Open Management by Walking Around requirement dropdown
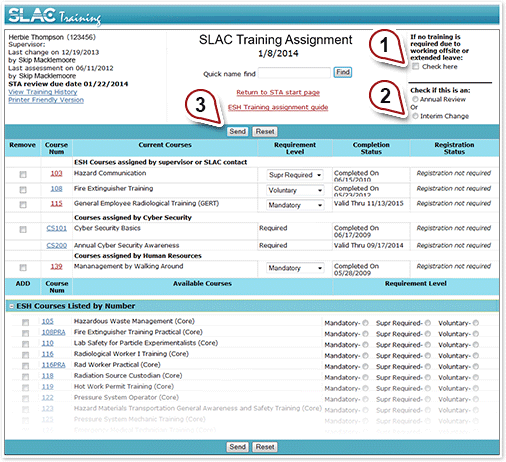This screenshot has height=462, width=506. [295, 268]
